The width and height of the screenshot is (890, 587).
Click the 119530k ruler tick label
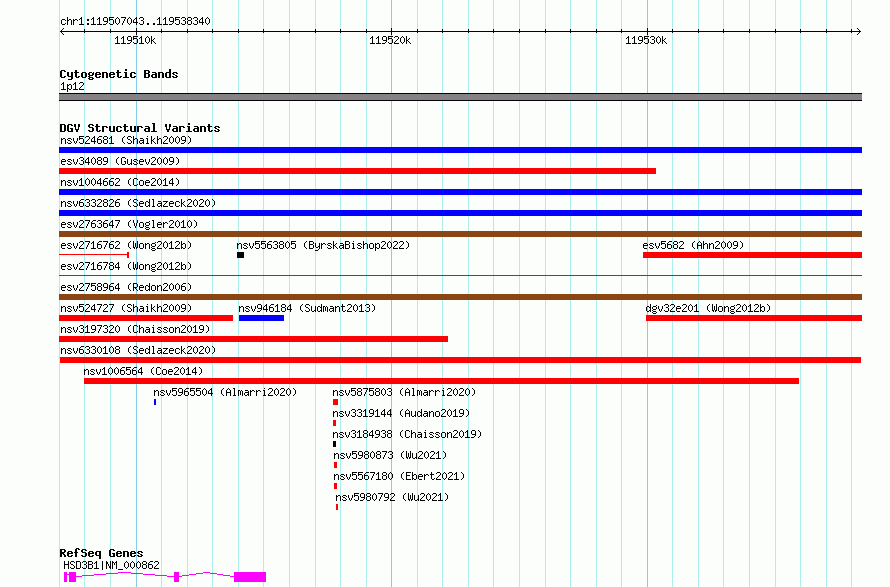point(646,40)
